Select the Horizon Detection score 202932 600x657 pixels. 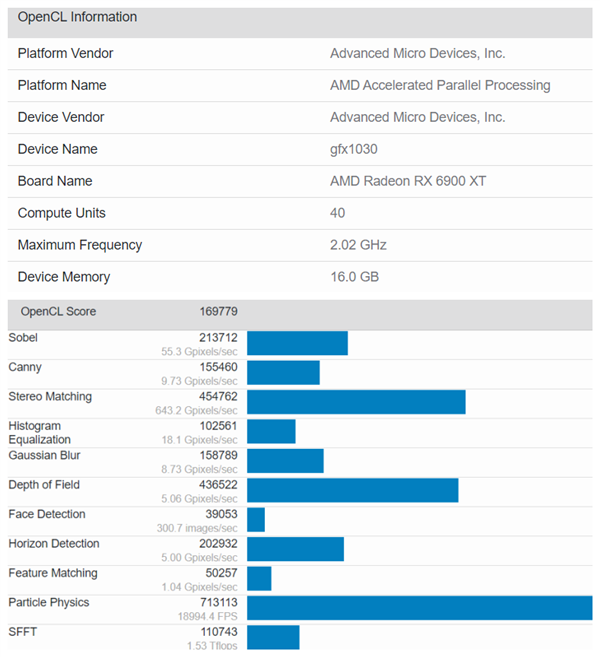pos(218,544)
